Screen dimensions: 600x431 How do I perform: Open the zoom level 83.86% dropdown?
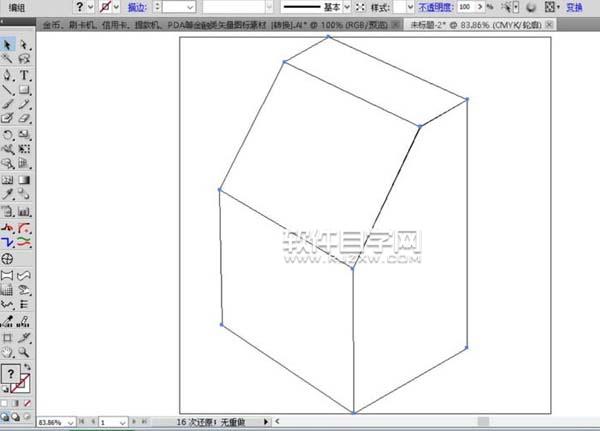click(70, 423)
